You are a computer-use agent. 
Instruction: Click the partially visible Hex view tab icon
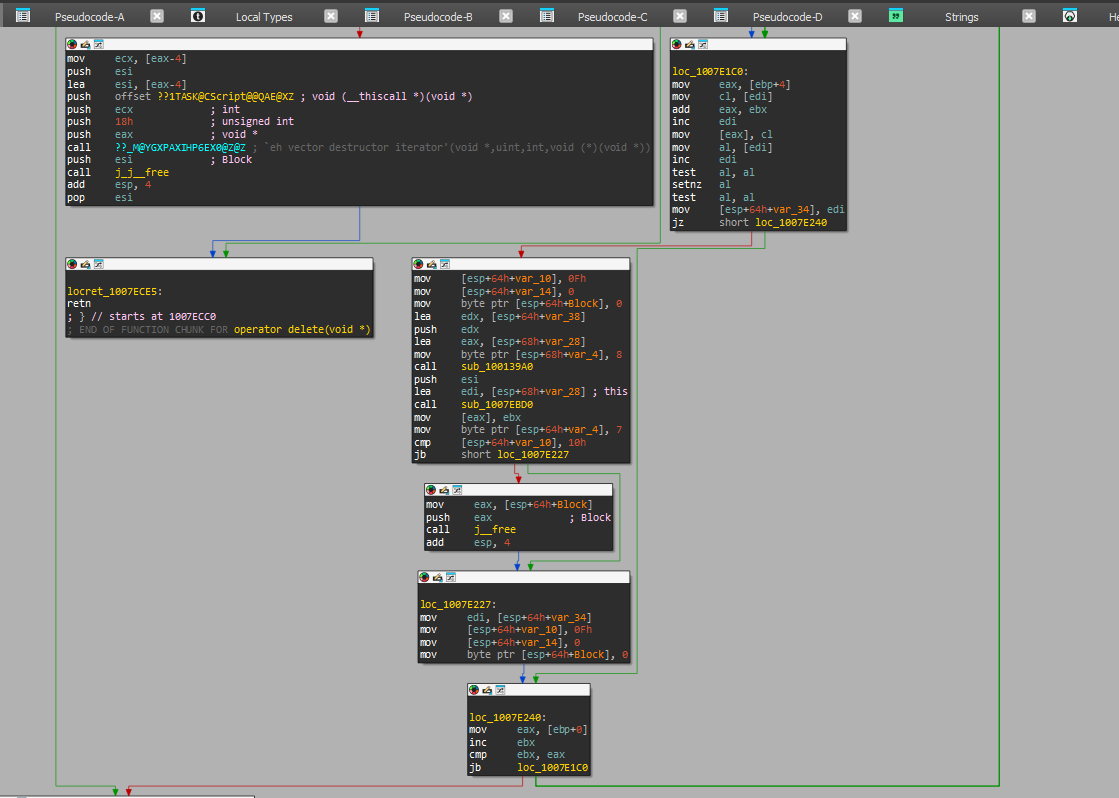coord(1070,16)
